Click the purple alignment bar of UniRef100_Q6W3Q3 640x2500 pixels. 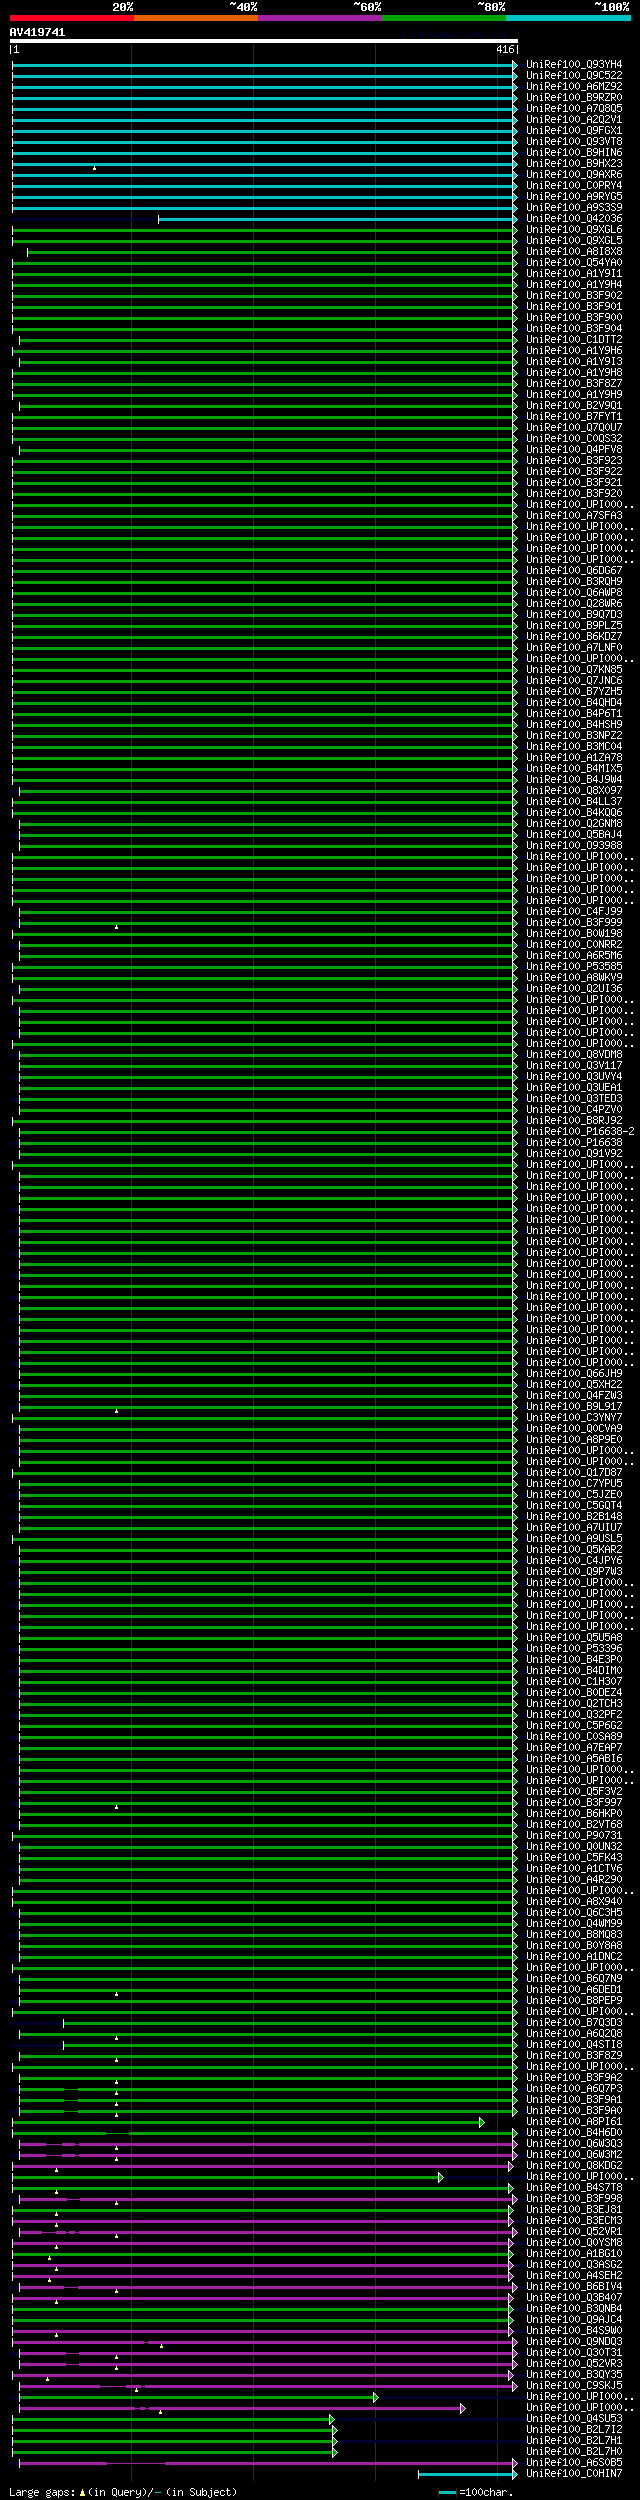266,2144
